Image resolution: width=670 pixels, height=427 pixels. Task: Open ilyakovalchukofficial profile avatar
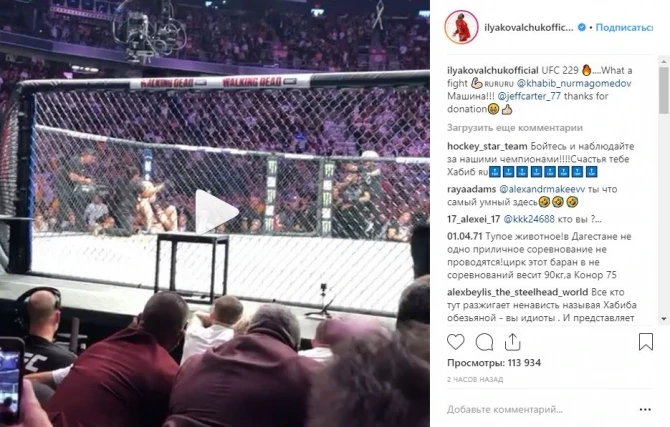tap(461, 27)
